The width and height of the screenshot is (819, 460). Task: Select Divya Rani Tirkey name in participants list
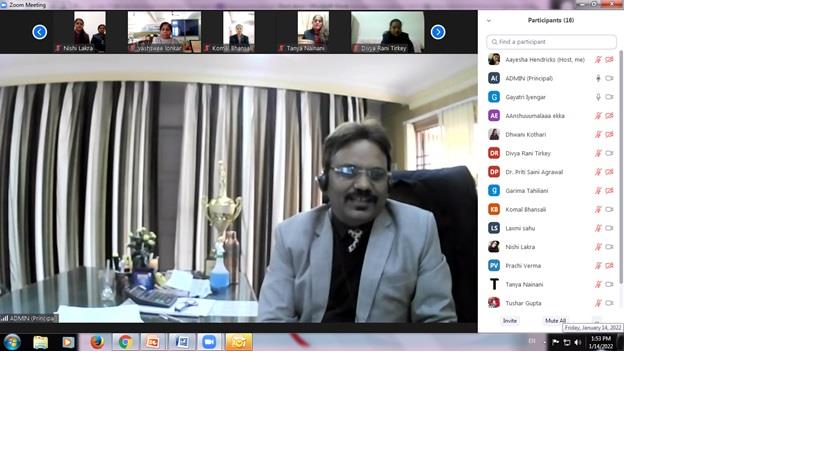tap(528, 154)
